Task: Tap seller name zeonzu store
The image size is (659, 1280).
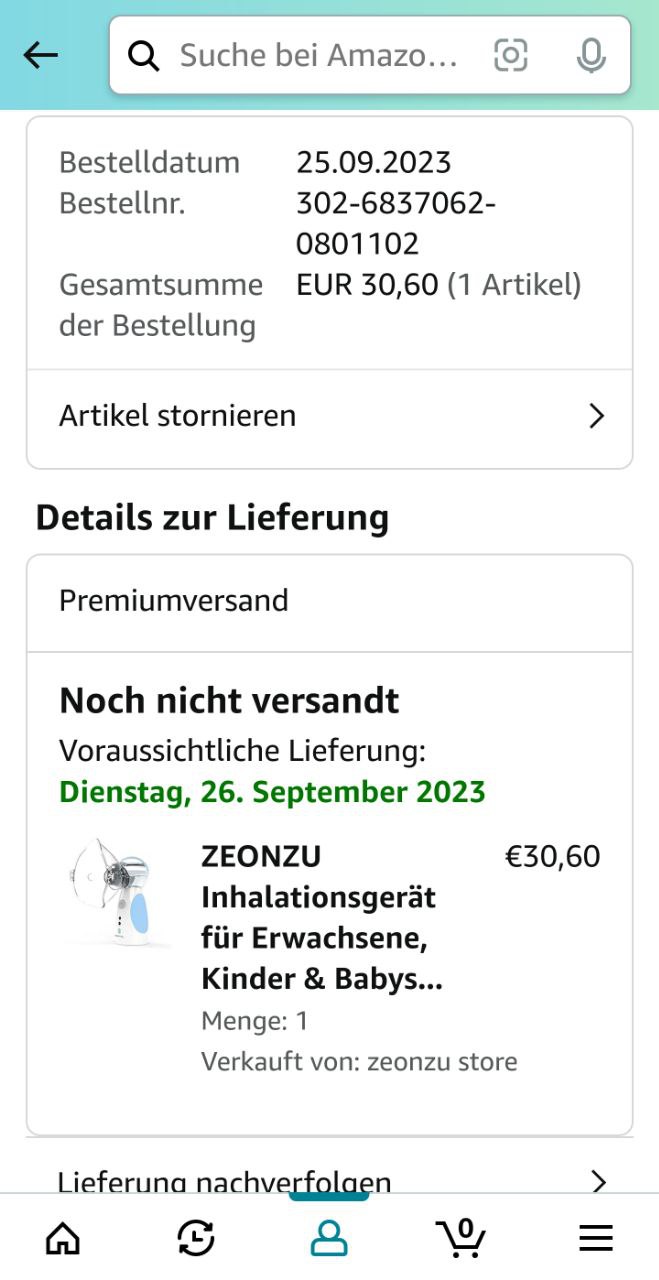Action: click(x=442, y=1061)
